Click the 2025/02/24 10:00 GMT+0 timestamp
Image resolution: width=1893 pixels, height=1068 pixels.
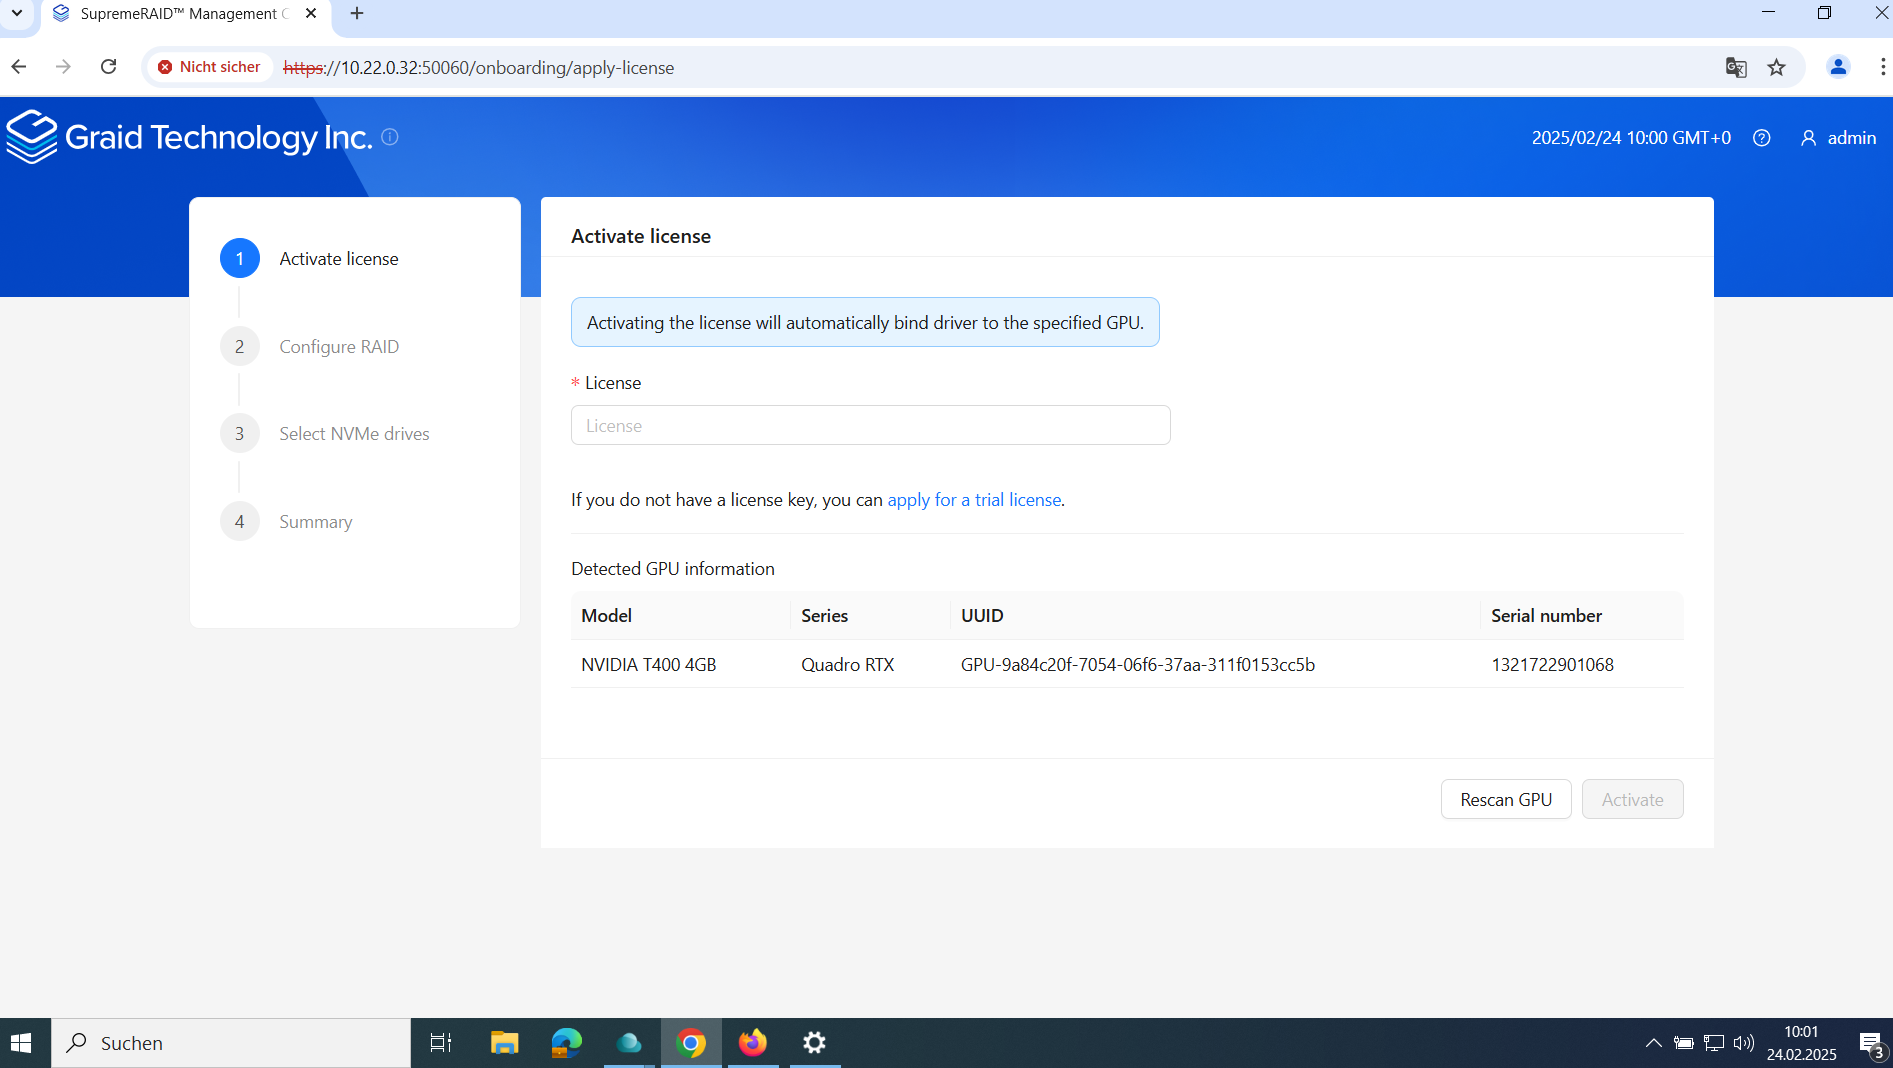coord(1631,138)
